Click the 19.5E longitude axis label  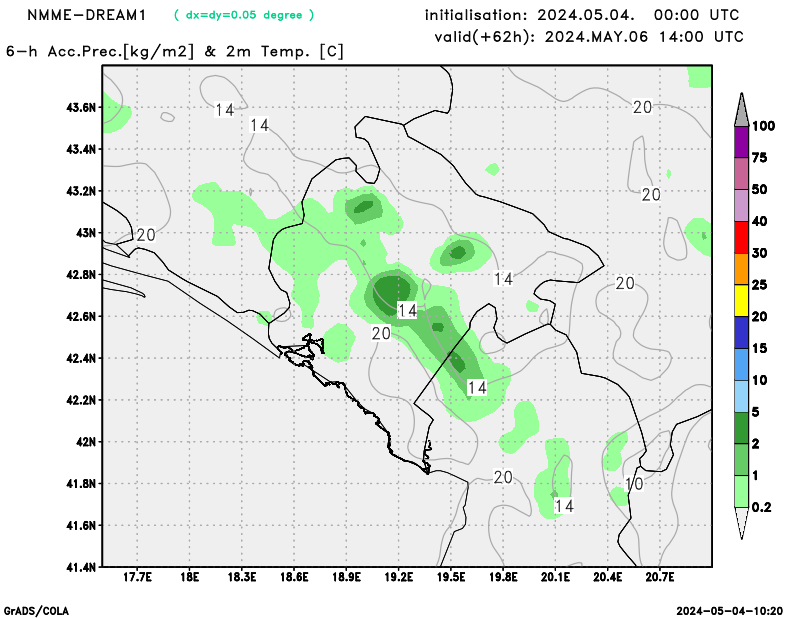(451, 577)
